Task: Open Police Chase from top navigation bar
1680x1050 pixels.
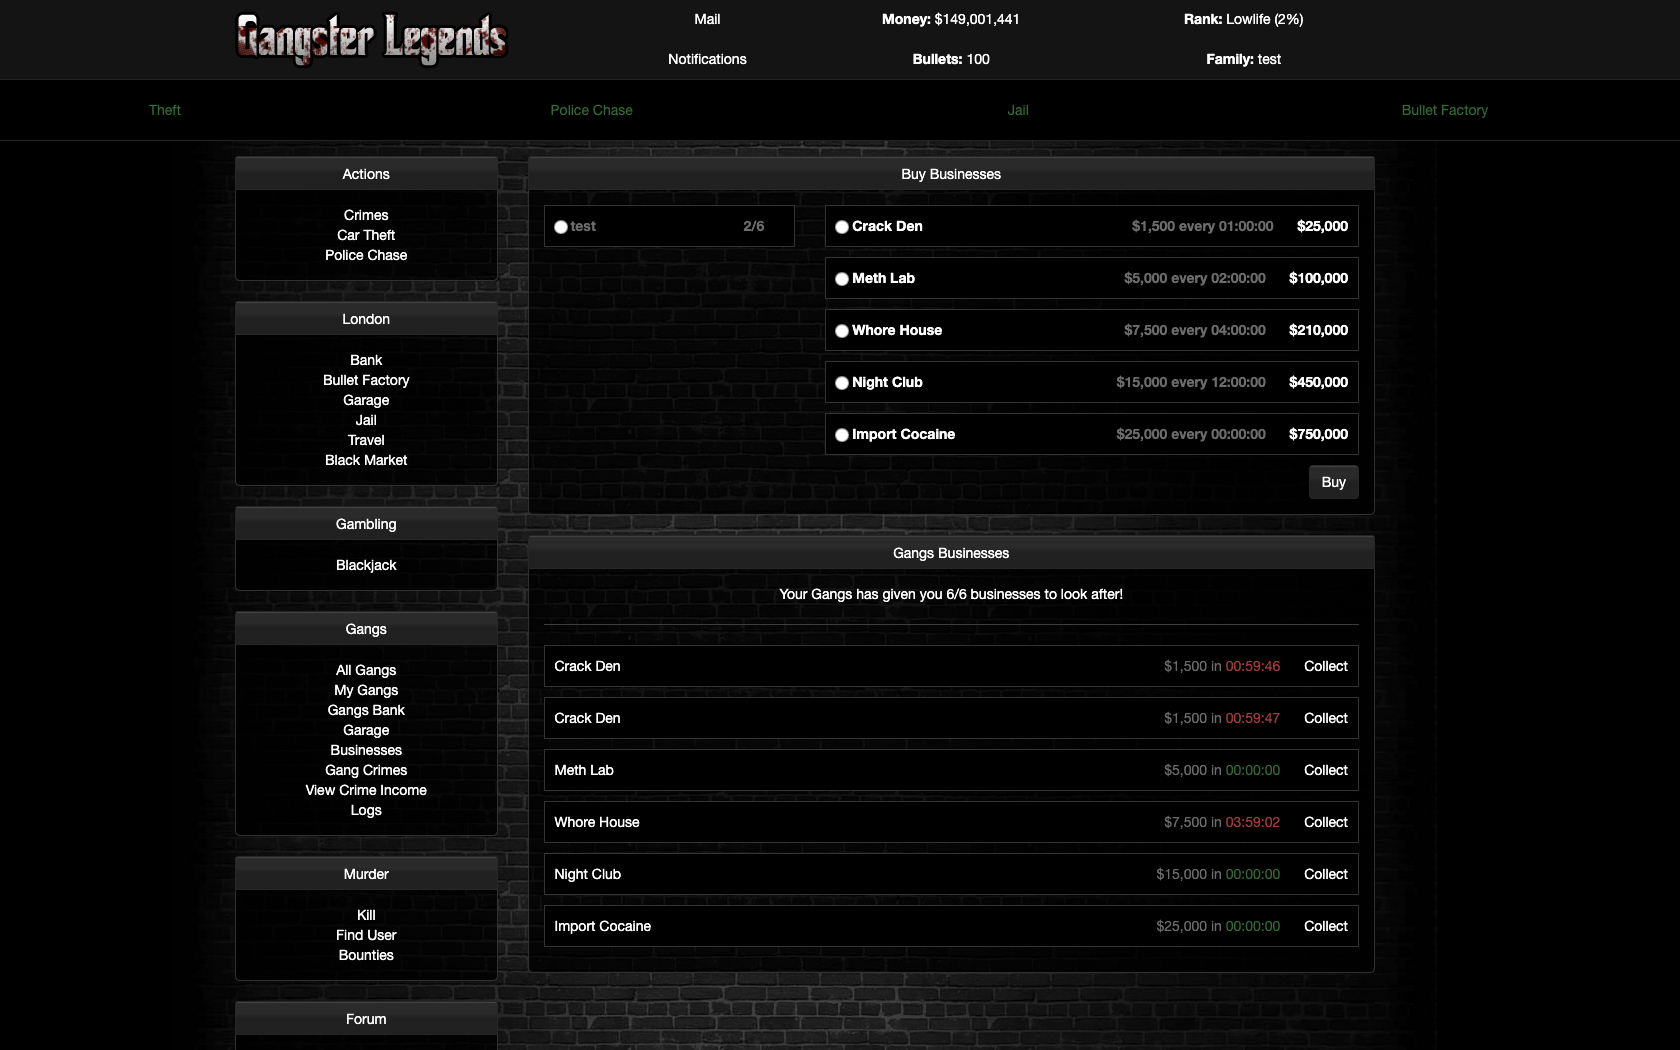Action: 591,110
